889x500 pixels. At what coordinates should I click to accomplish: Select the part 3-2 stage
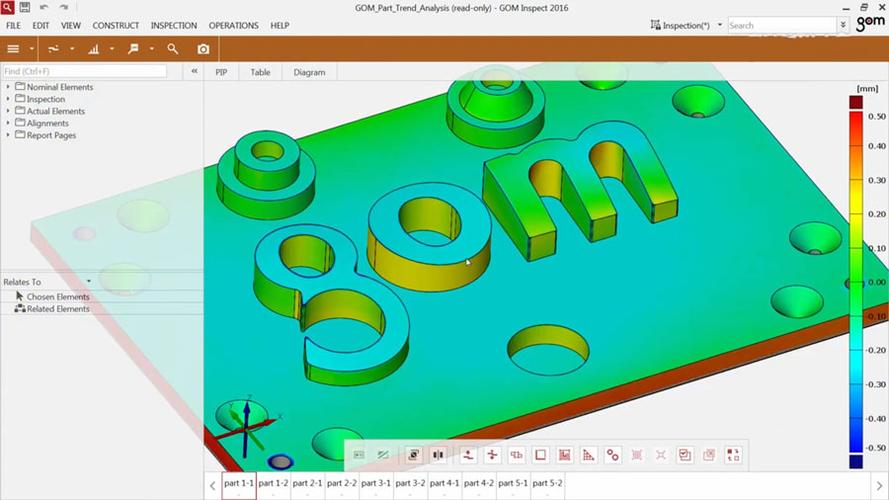coord(410,485)
